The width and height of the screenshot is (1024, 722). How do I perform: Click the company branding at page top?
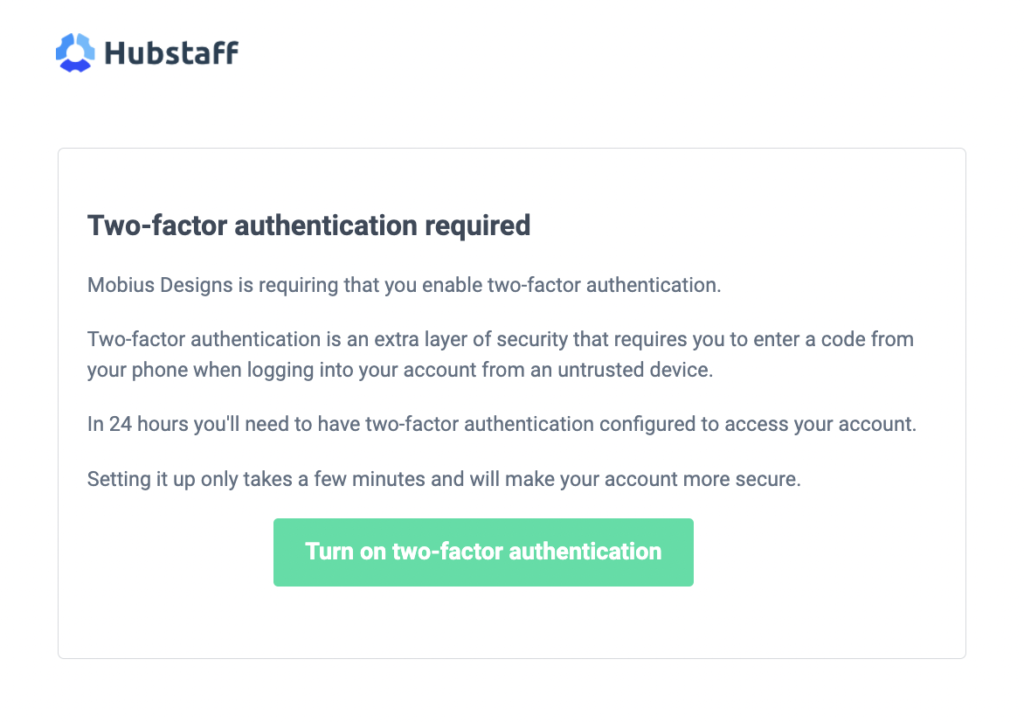tap(145, 51)
